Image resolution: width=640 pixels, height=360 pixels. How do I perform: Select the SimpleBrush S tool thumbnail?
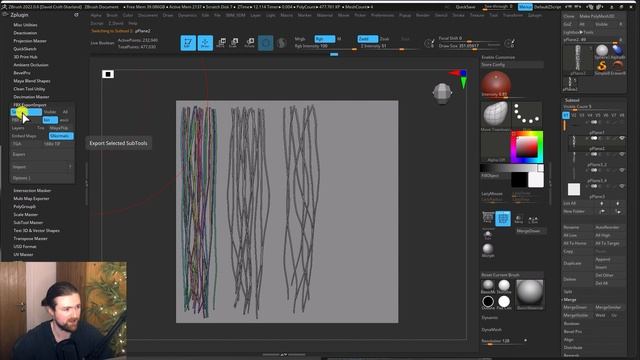coord(602,66)
